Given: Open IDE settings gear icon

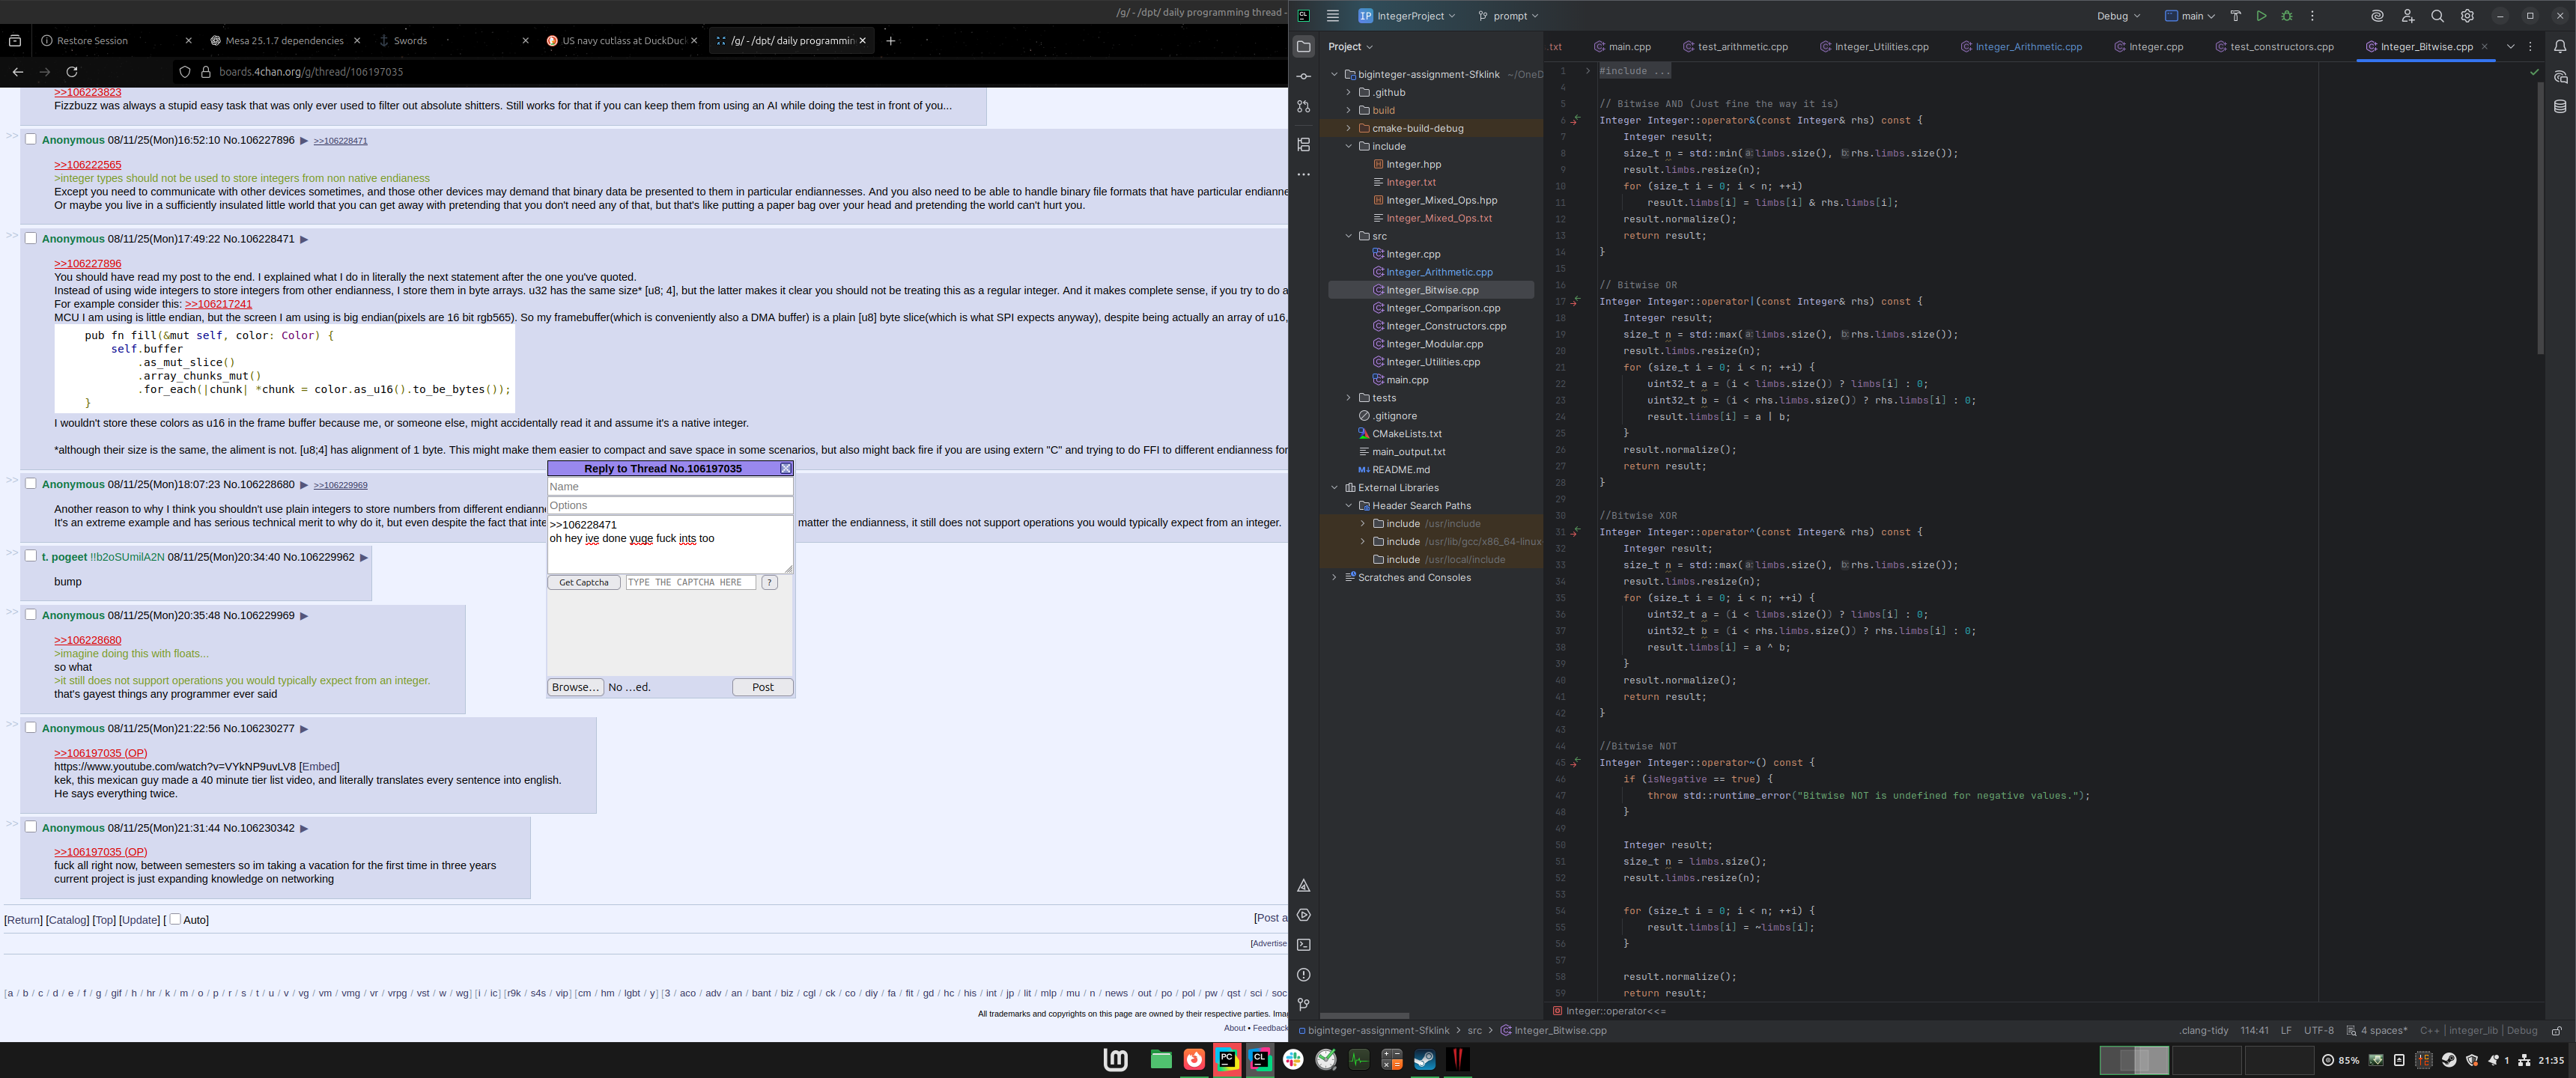Looking at the screenshot, I should click(x=2467, y=16).
